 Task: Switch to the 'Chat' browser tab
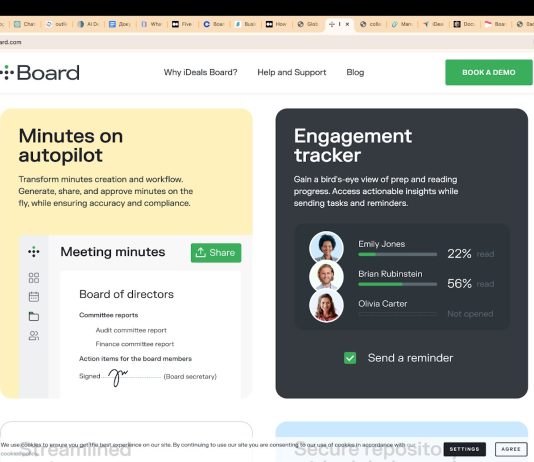tap(25, 24)
